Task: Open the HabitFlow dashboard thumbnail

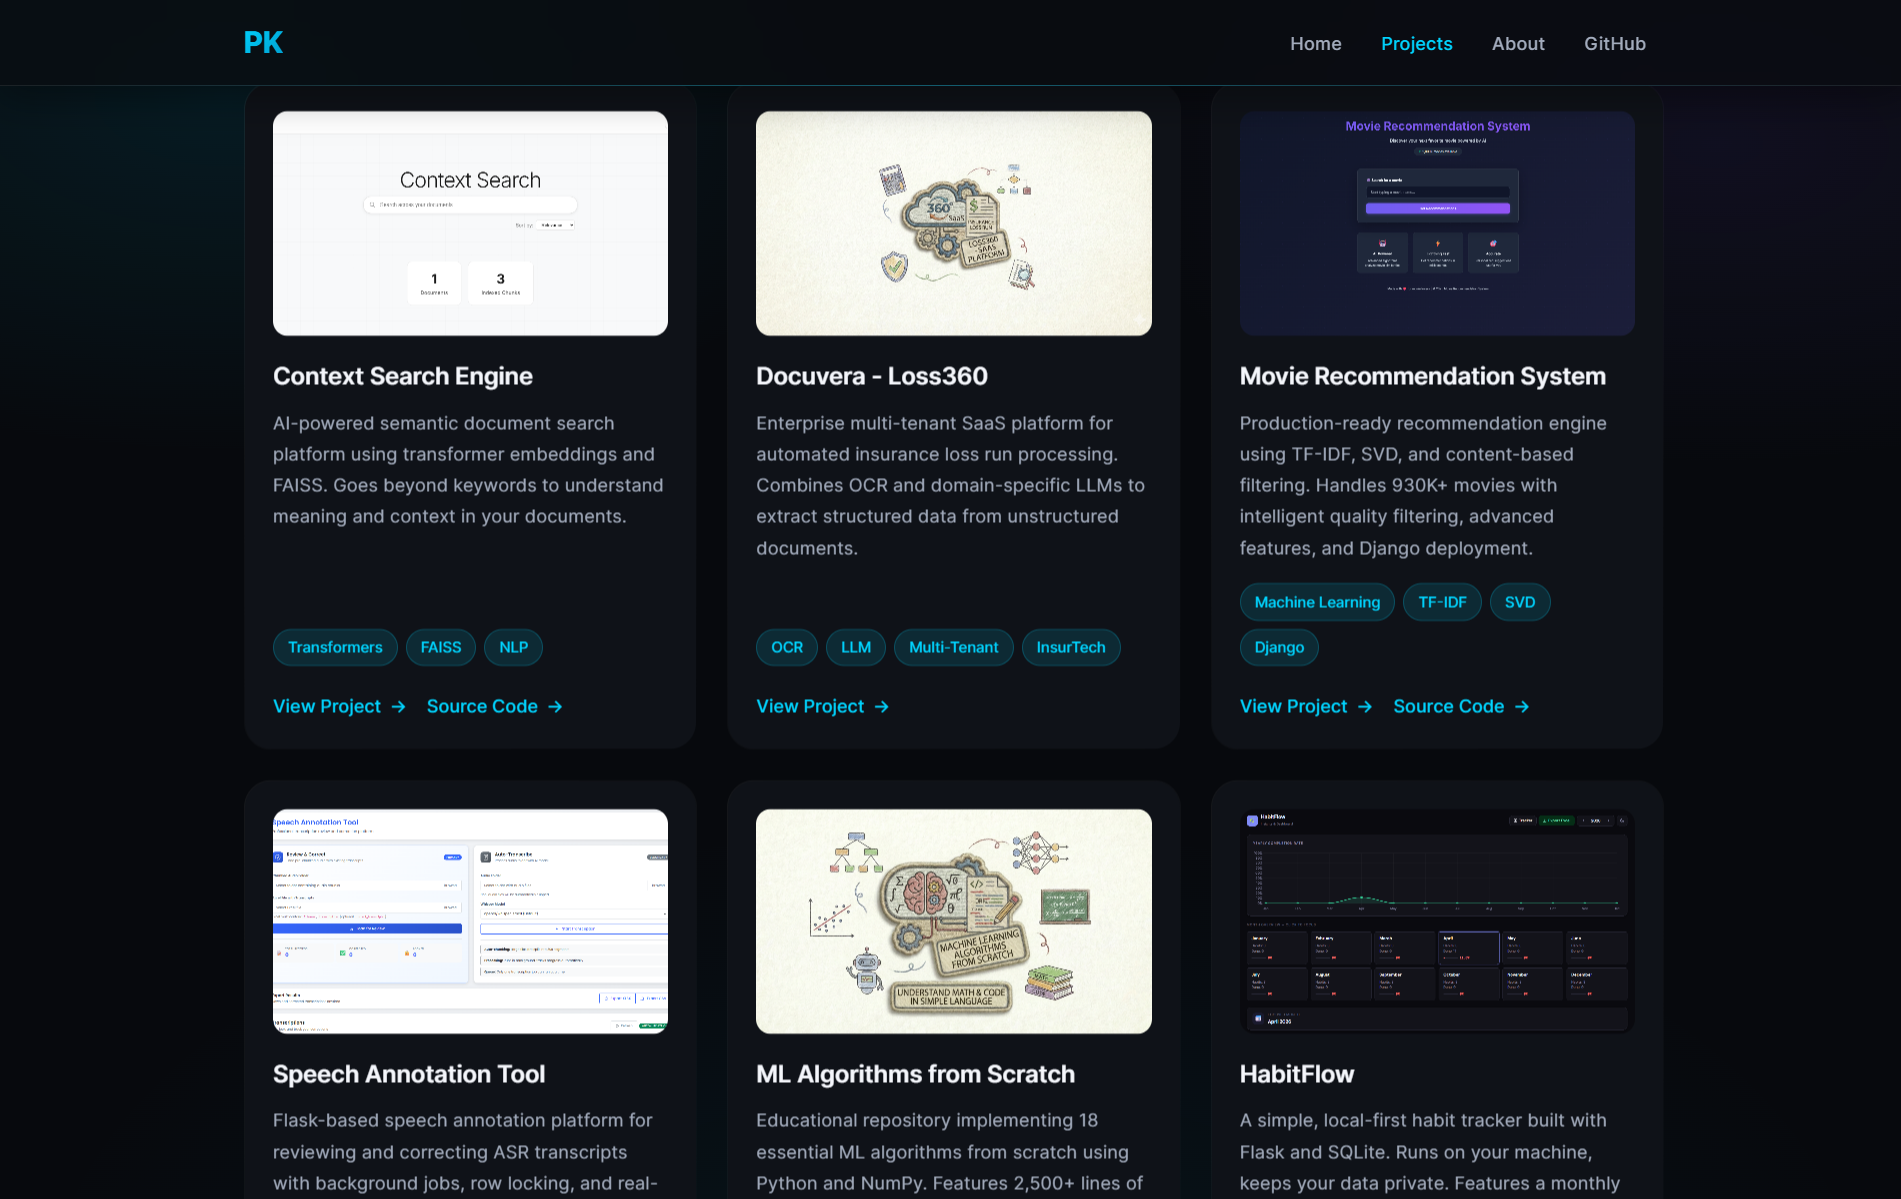Action: pos(1437,921)
